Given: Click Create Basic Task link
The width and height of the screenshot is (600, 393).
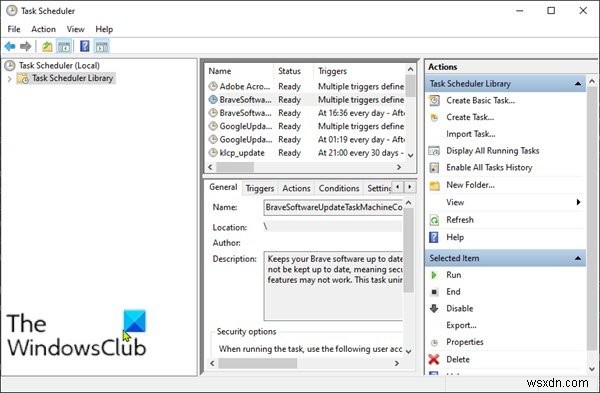Looking at the screenshot, I should click(480, 101).
